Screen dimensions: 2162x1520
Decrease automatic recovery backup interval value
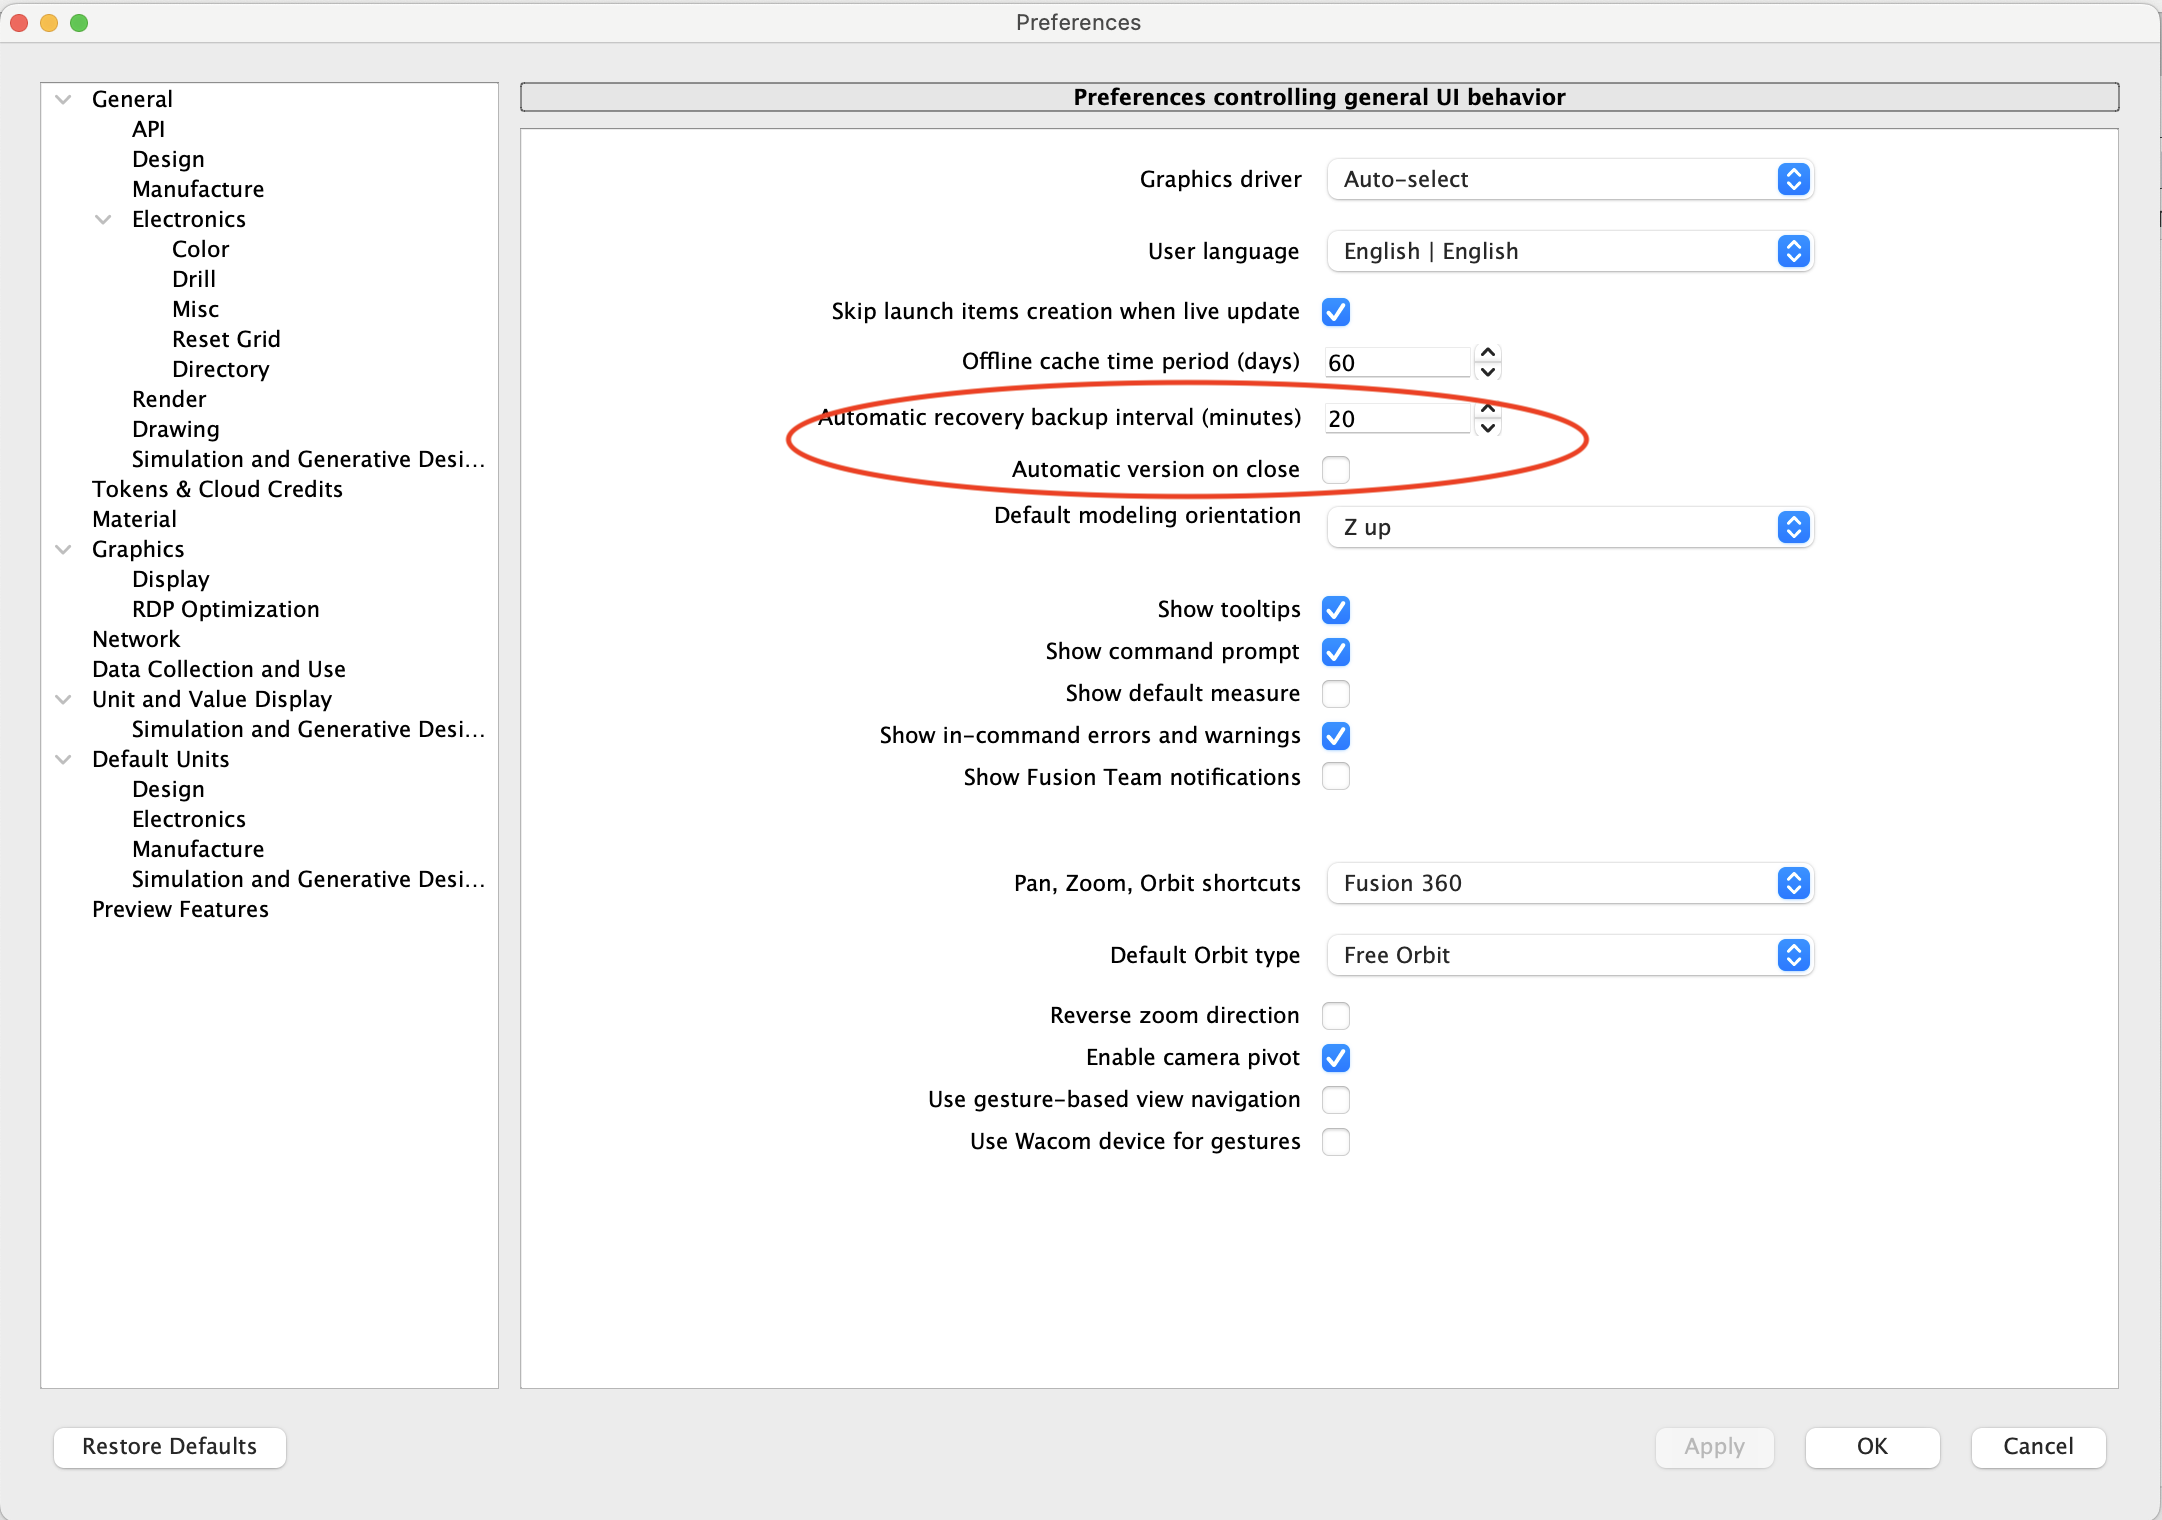(x=1488, y=428)
